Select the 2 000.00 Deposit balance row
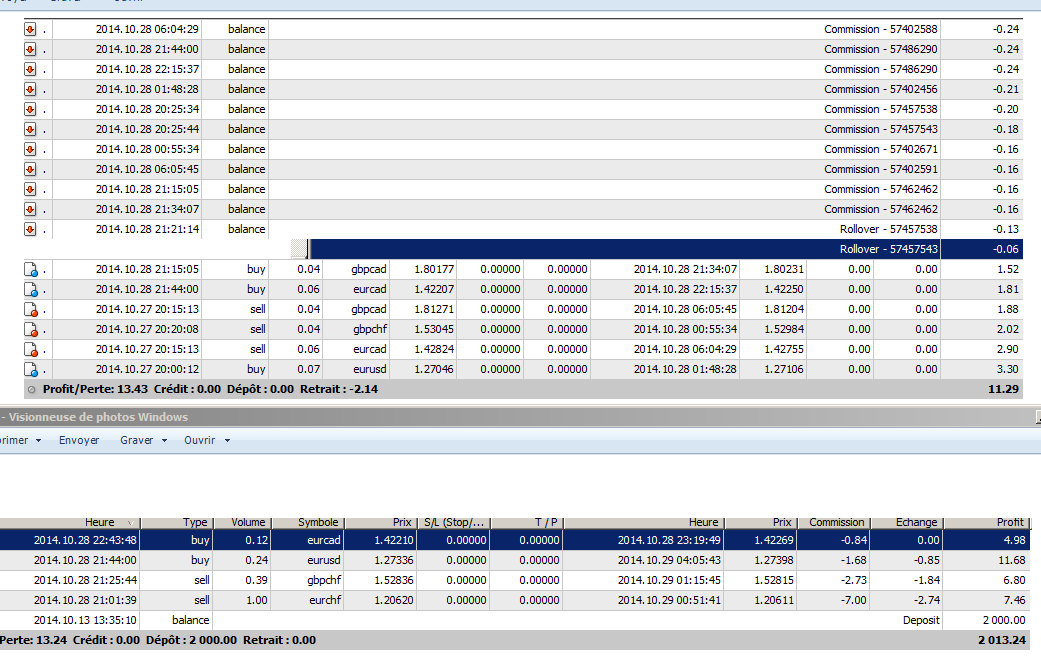This screenshot has width=1041, height=656. [x=500, y=620]
